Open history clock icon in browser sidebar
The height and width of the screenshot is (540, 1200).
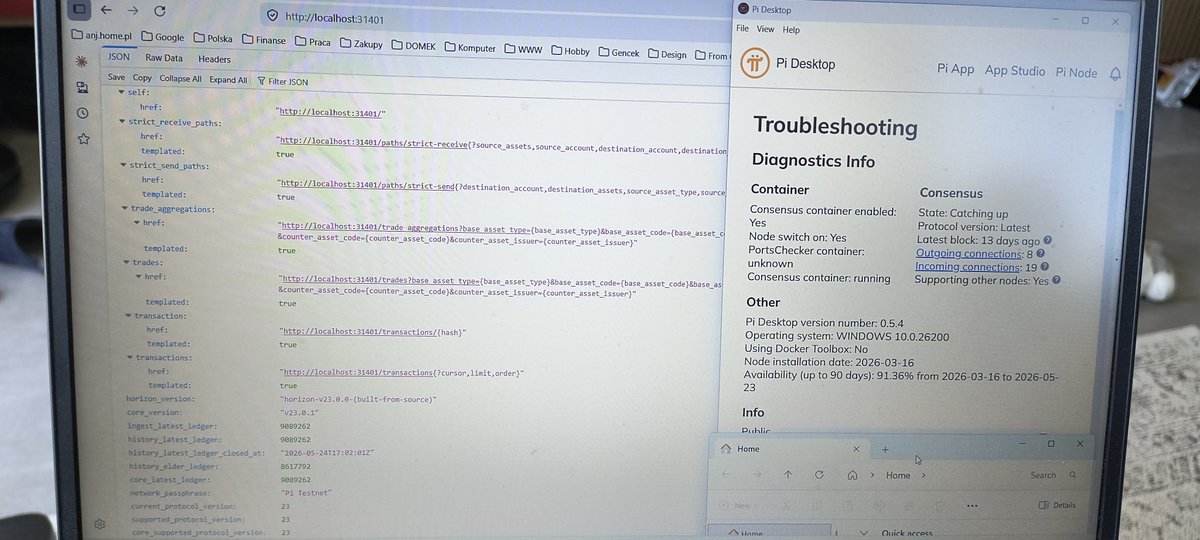83,113
